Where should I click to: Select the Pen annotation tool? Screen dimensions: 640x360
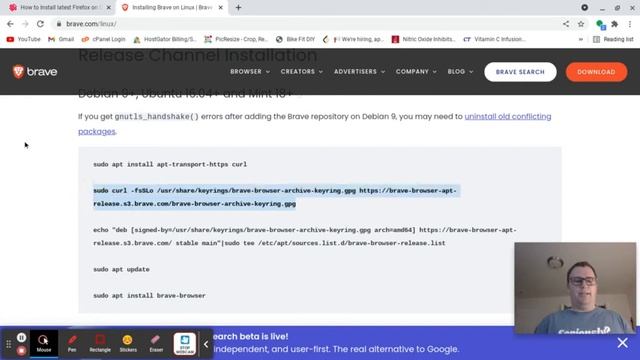coord(72,344)
